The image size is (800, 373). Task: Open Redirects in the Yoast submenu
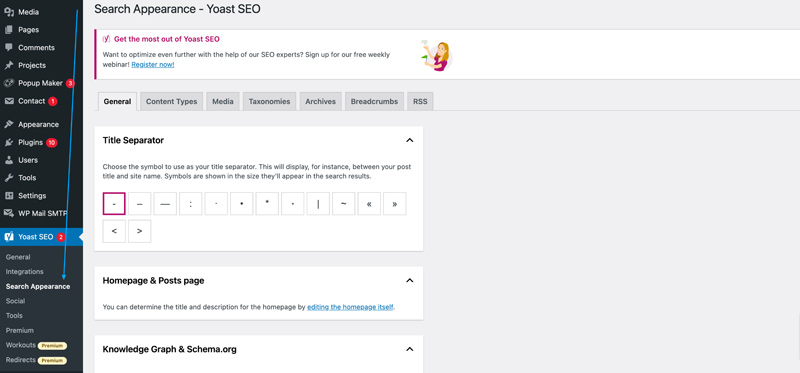(21, 360)
